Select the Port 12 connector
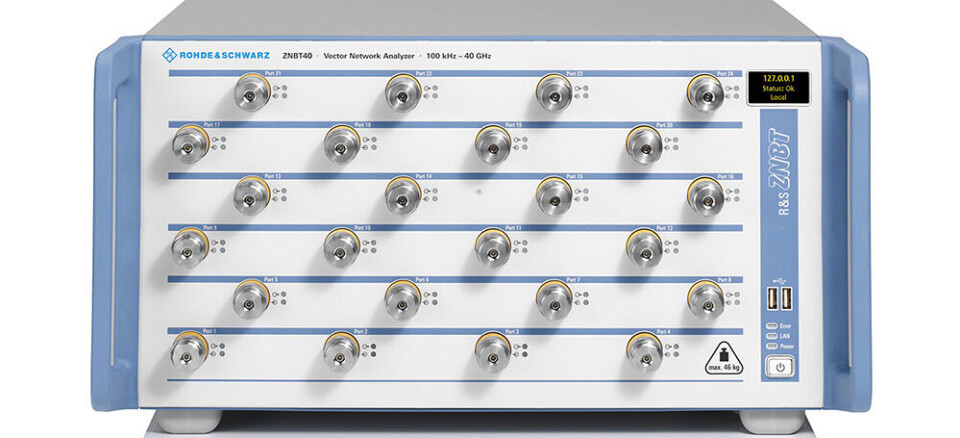This screenshot has height=438, width=960. click(644, 248)
